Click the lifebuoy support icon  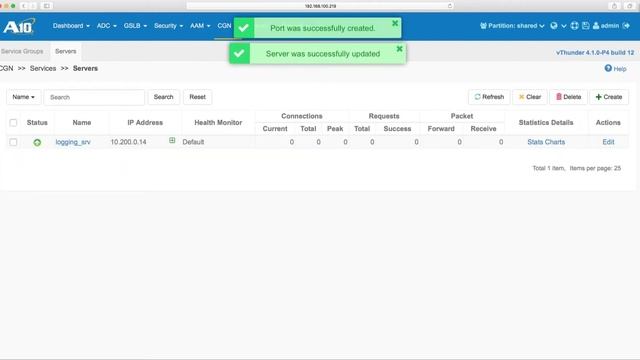[574, 26]
